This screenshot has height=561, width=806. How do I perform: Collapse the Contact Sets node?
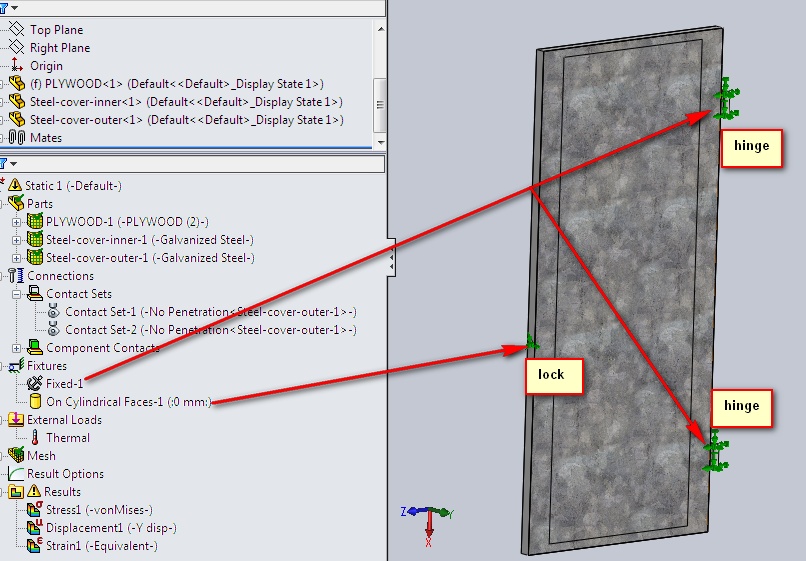[x=16, y=294]
